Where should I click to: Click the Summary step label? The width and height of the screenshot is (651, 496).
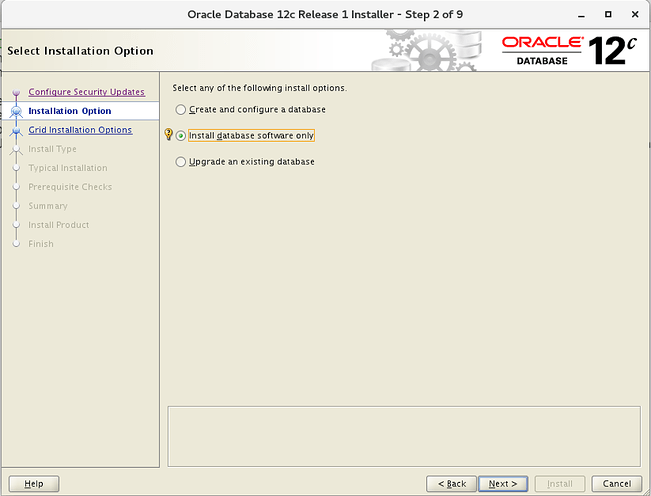click(48, 206)
